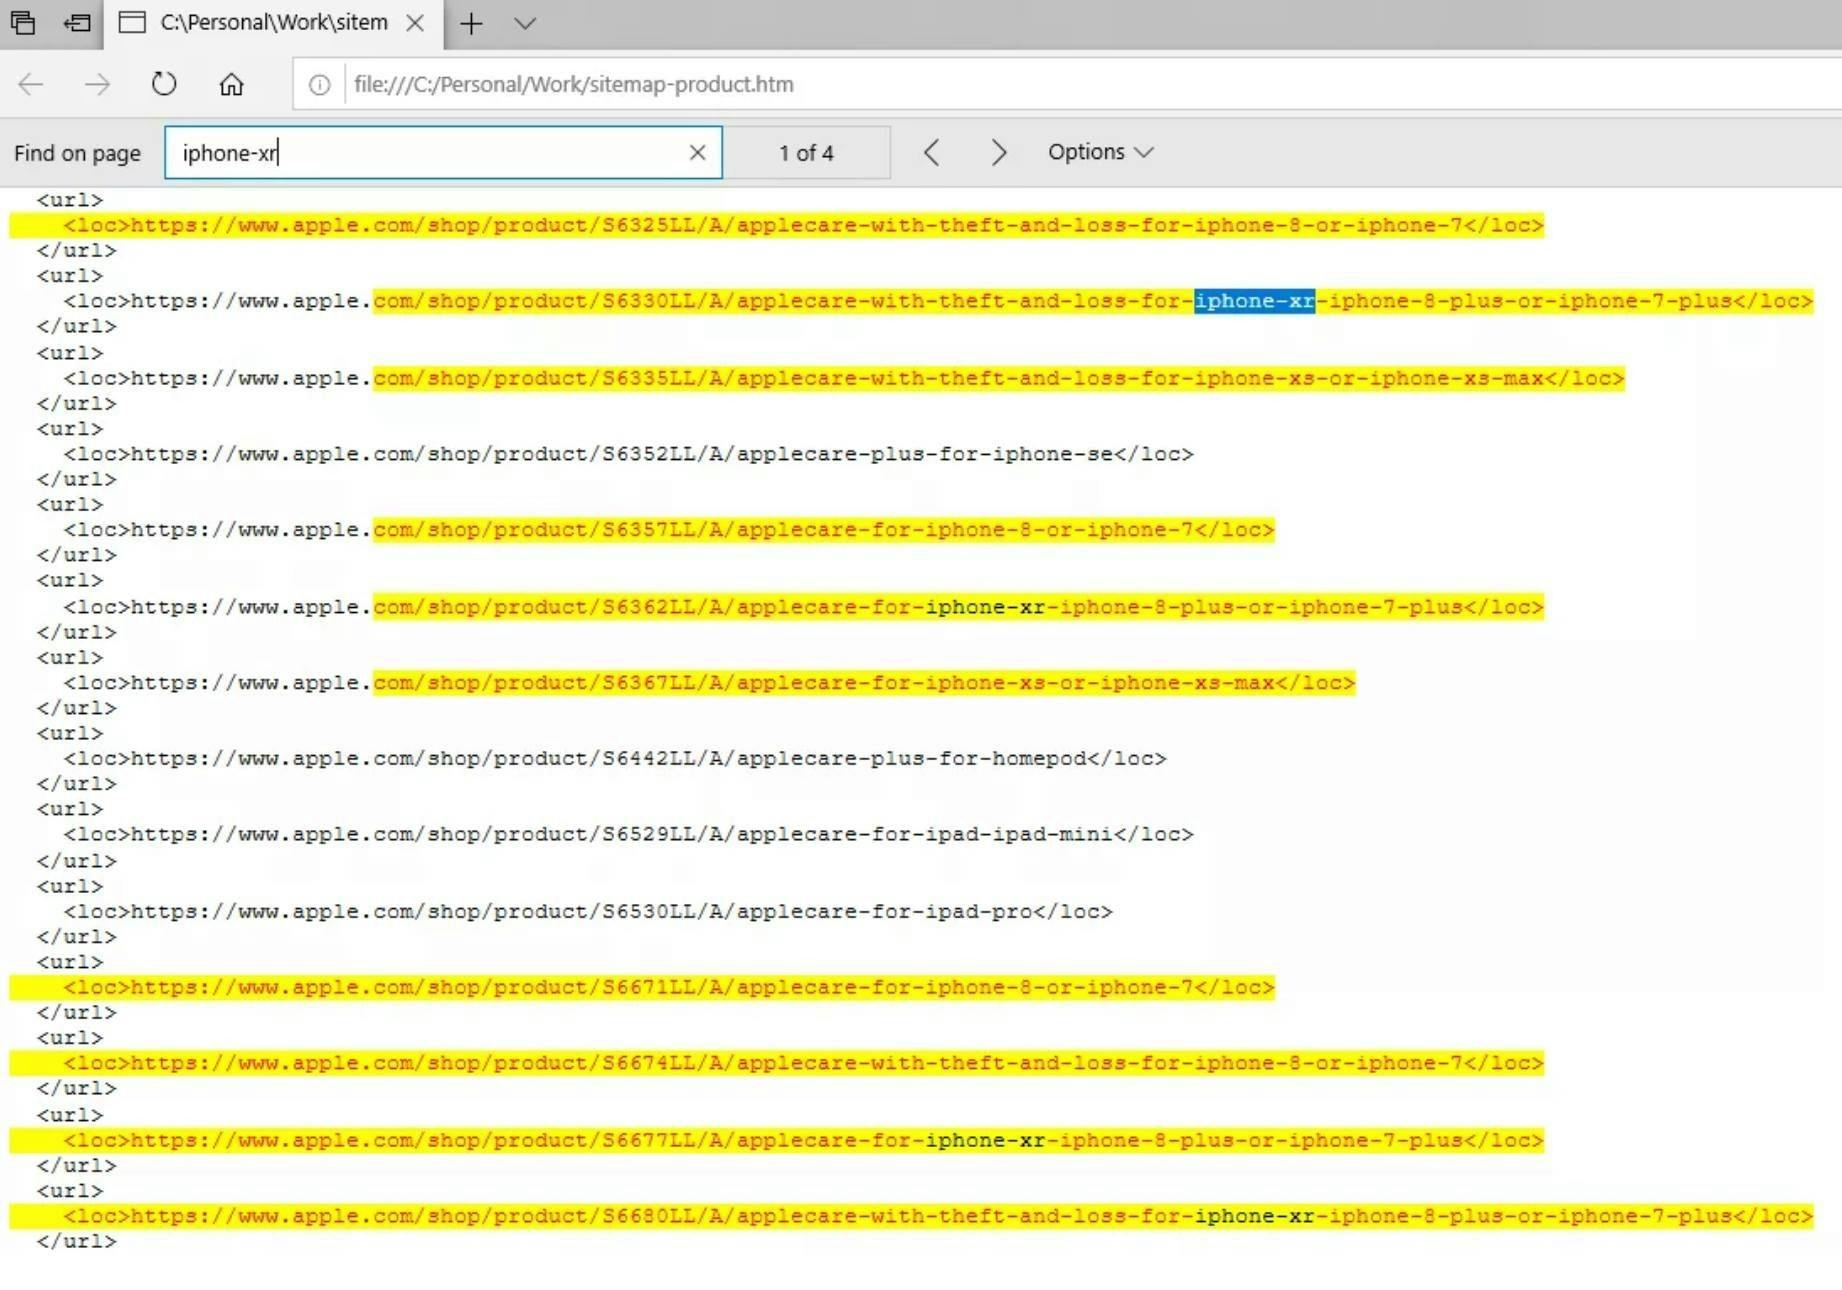Expand the find Options dropdown
The height and width of the screenshot is (1290, 1842).
[1100, 152]
